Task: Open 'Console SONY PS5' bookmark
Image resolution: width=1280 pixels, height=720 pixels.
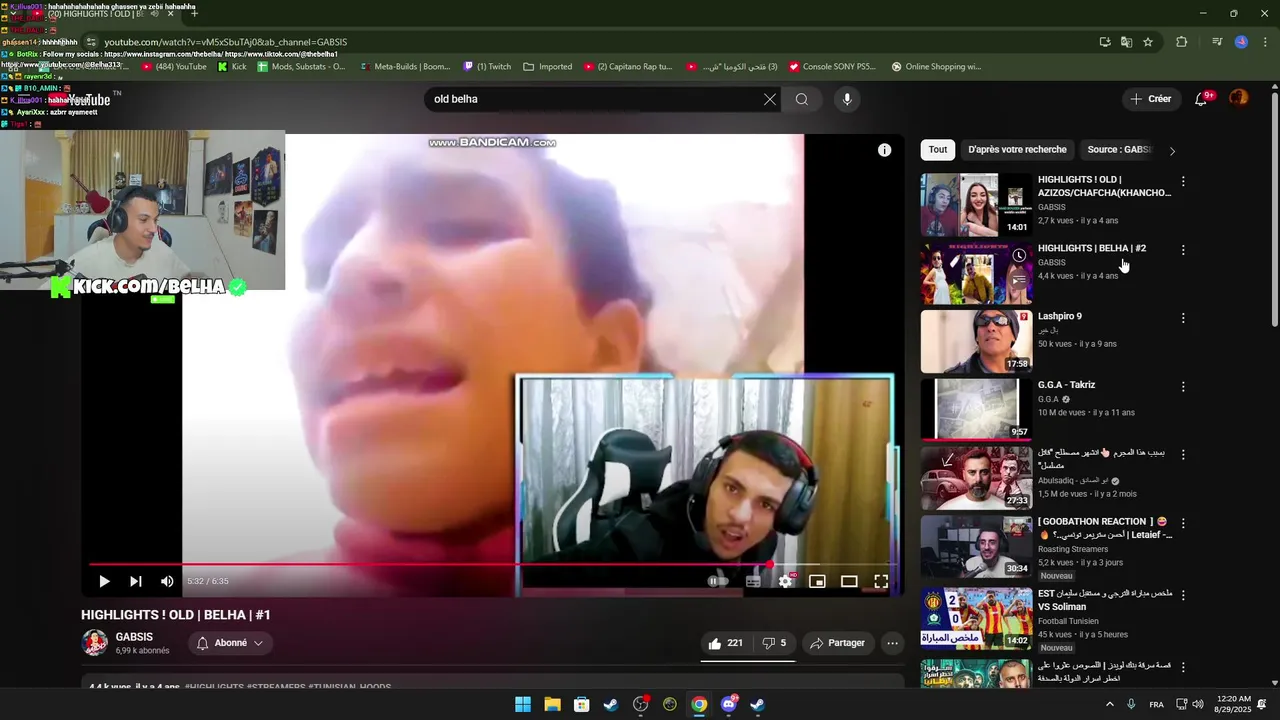Action: (x=832, y=67)
